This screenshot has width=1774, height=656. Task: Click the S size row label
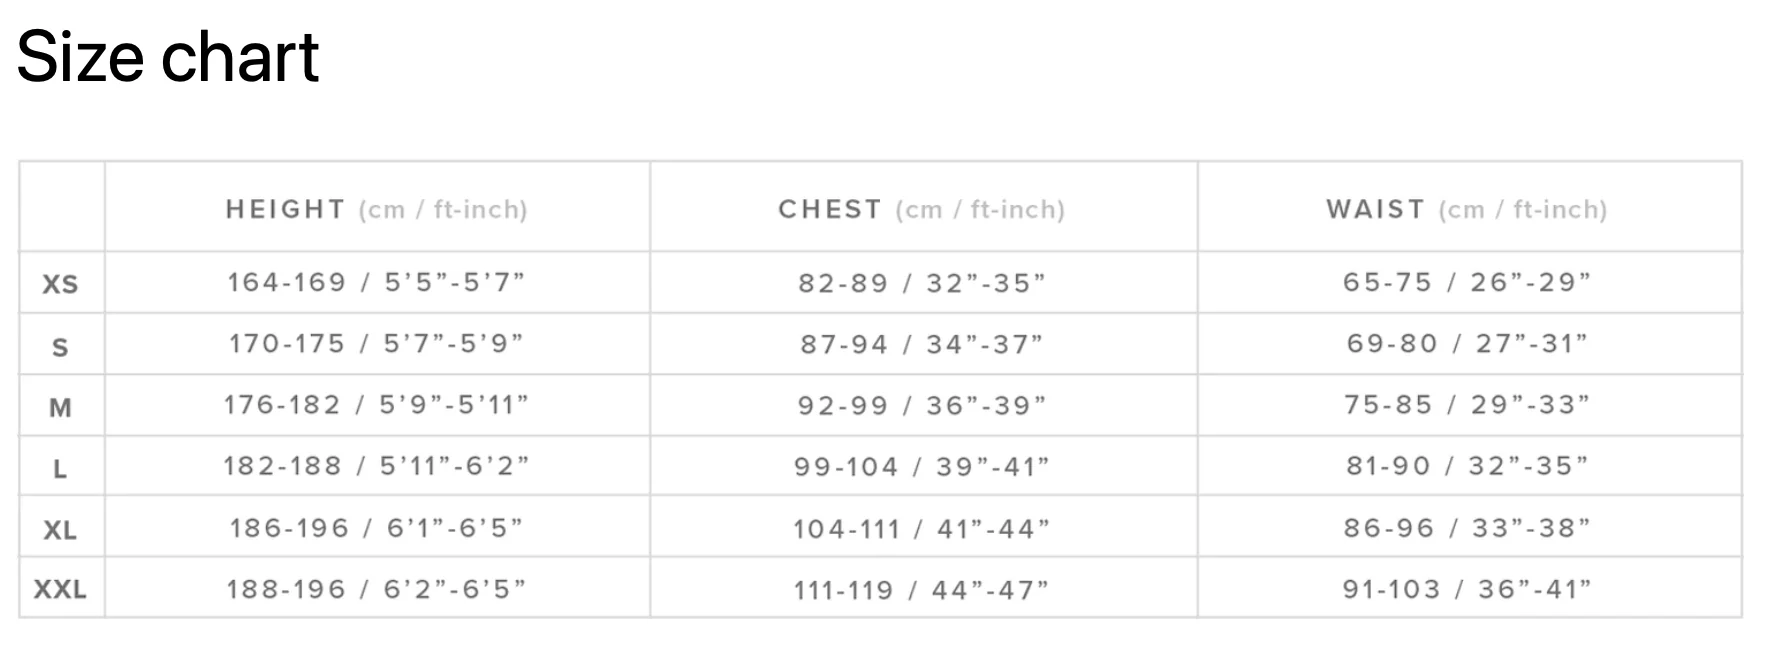[60, 347]
